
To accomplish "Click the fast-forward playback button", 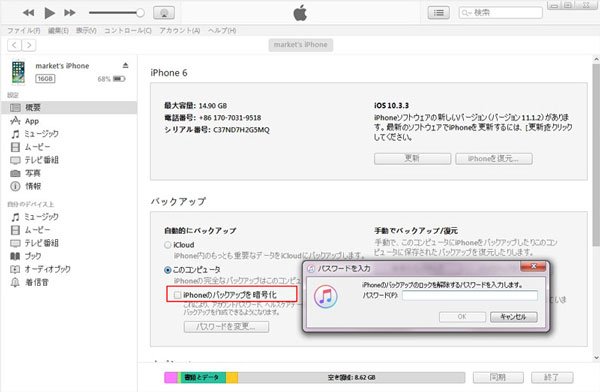I will click(70, 13).
